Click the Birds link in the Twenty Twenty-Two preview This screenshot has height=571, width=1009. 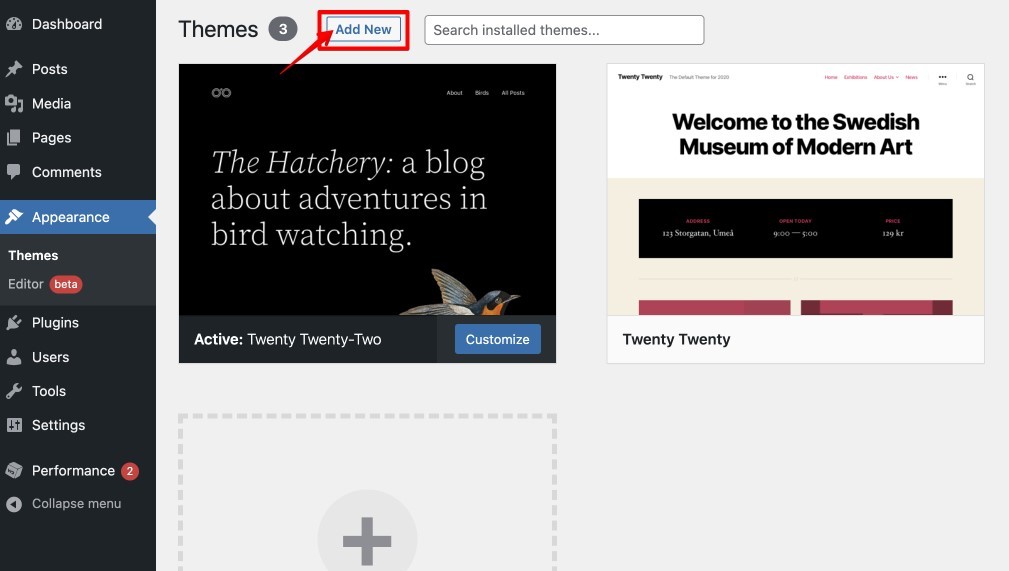[x=482, y=93]
